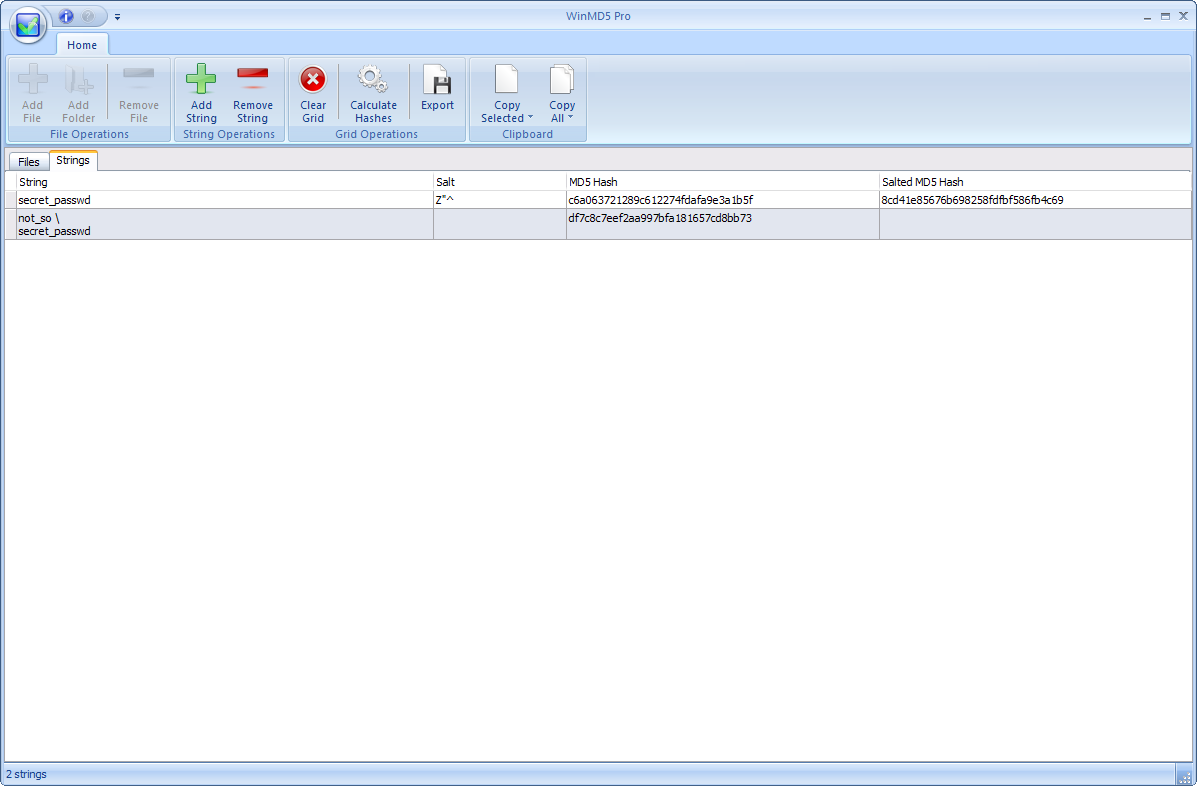Click the String column header
1197x786 pixels.
[x=225, y=182]
